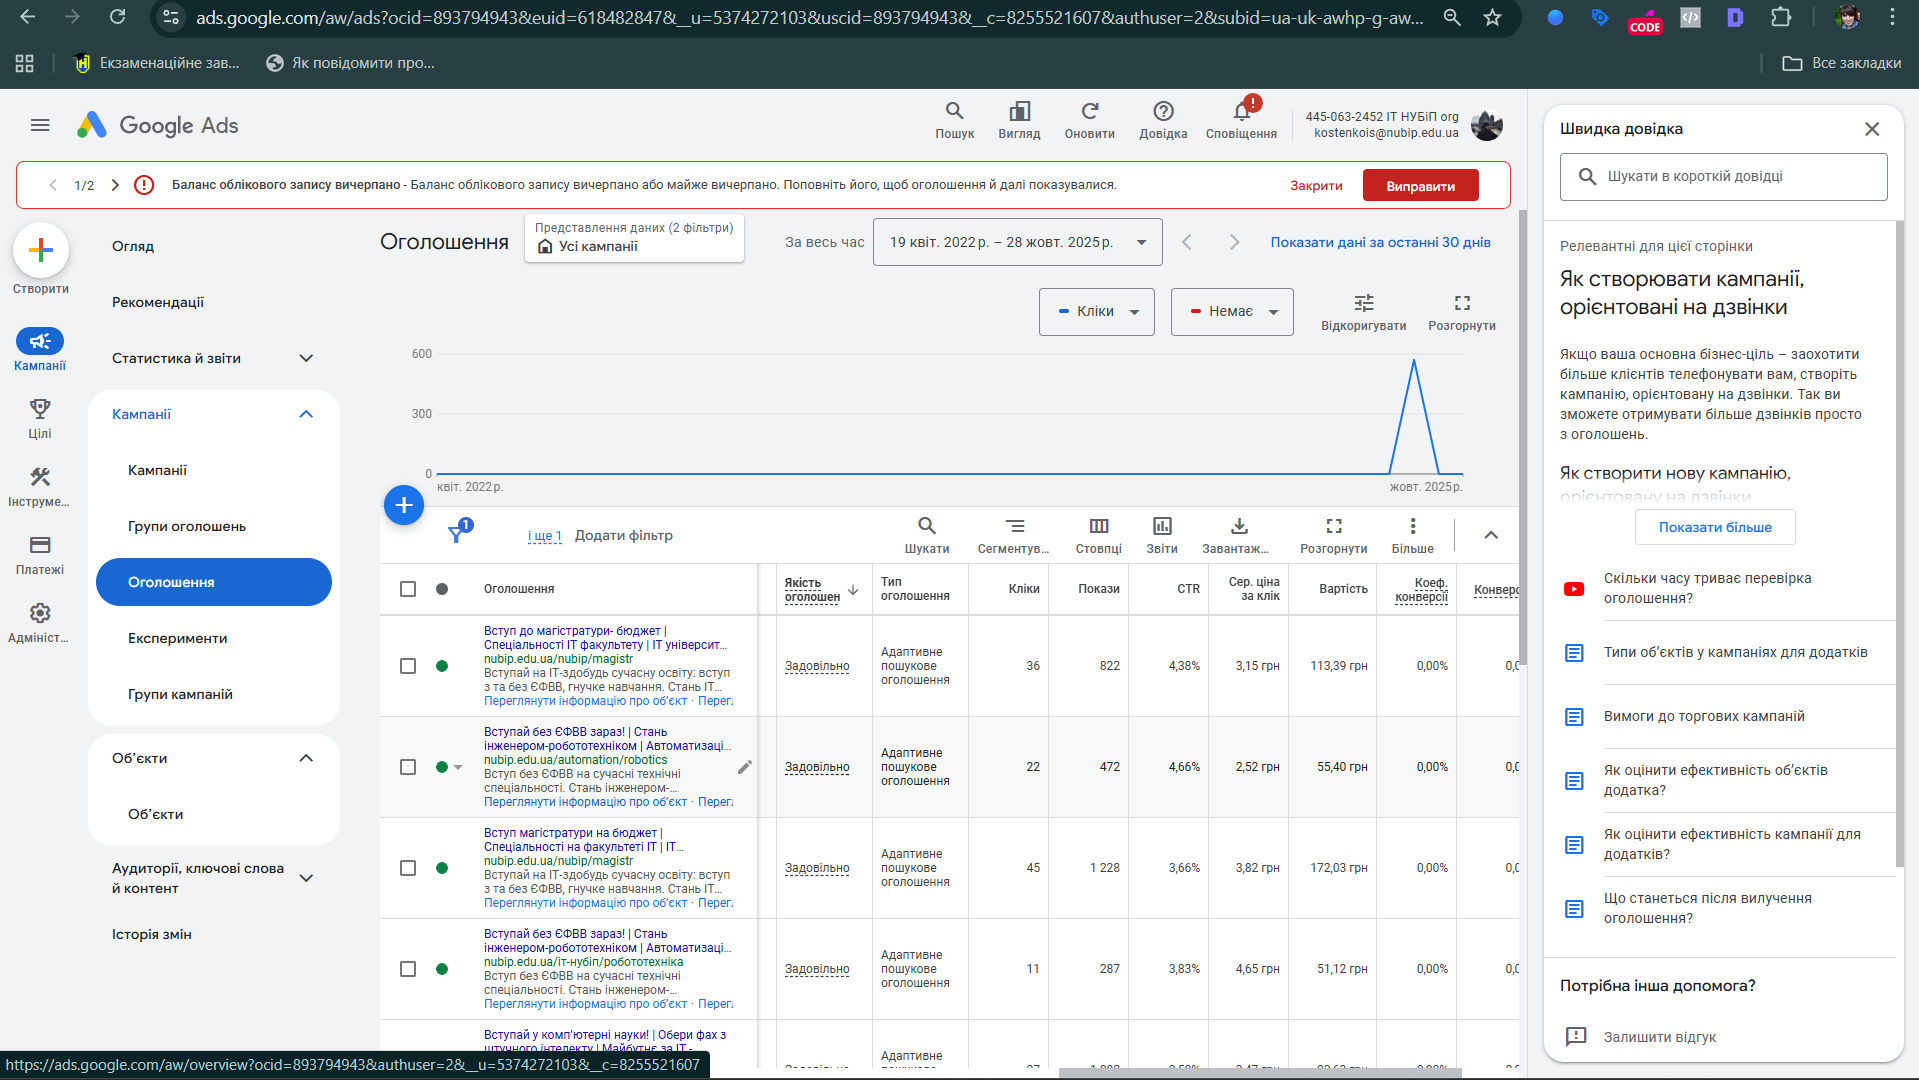Check the first ad row checkbox
This screenshot has width=1919, height=1080.
coord(408,666)
